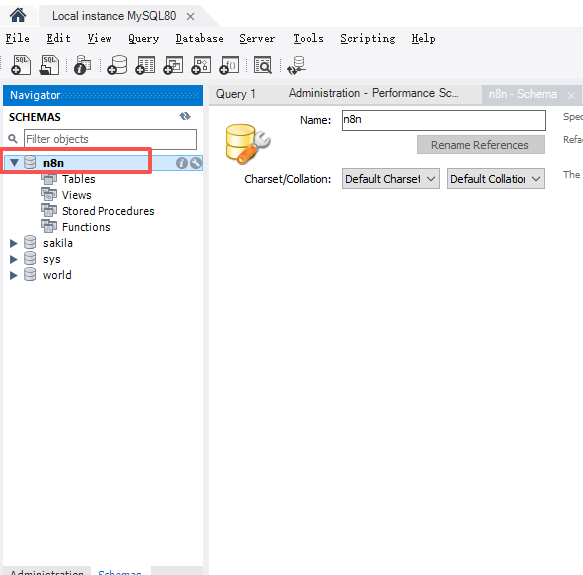Screen dimensions: 583x575
Task: Click into the Filter objects field
Action: (x=110, y=139)
